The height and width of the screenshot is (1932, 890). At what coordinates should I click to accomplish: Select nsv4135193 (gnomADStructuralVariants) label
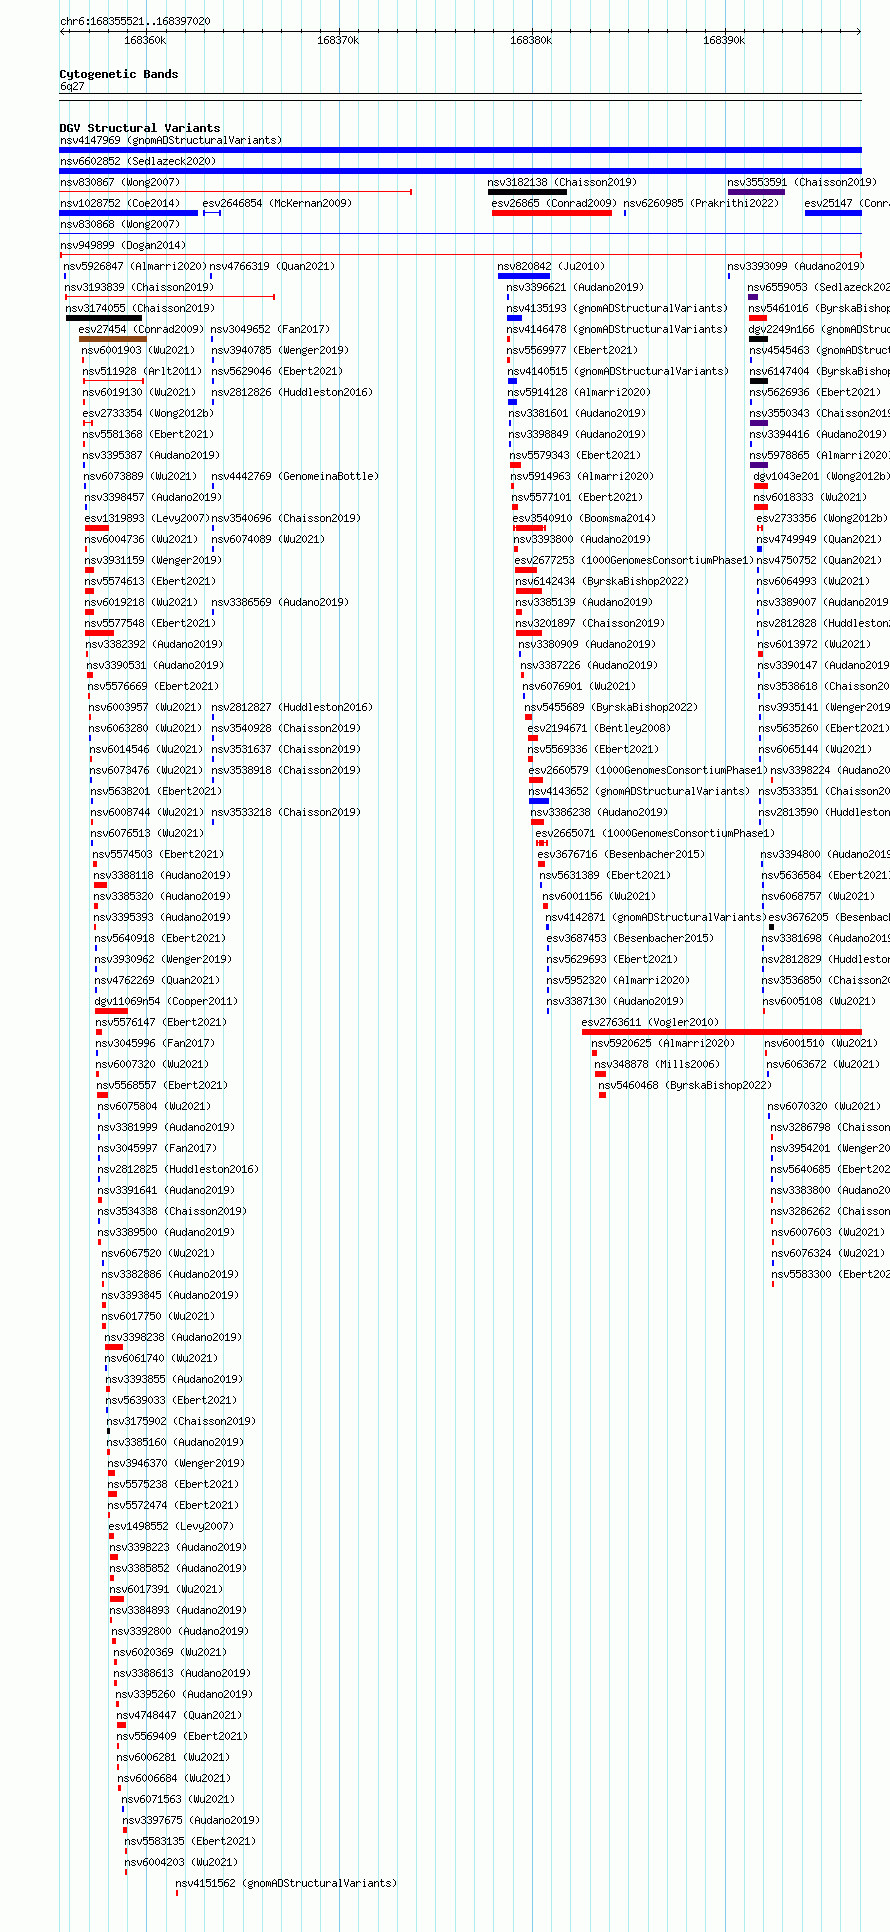click(x=618, y=308)
